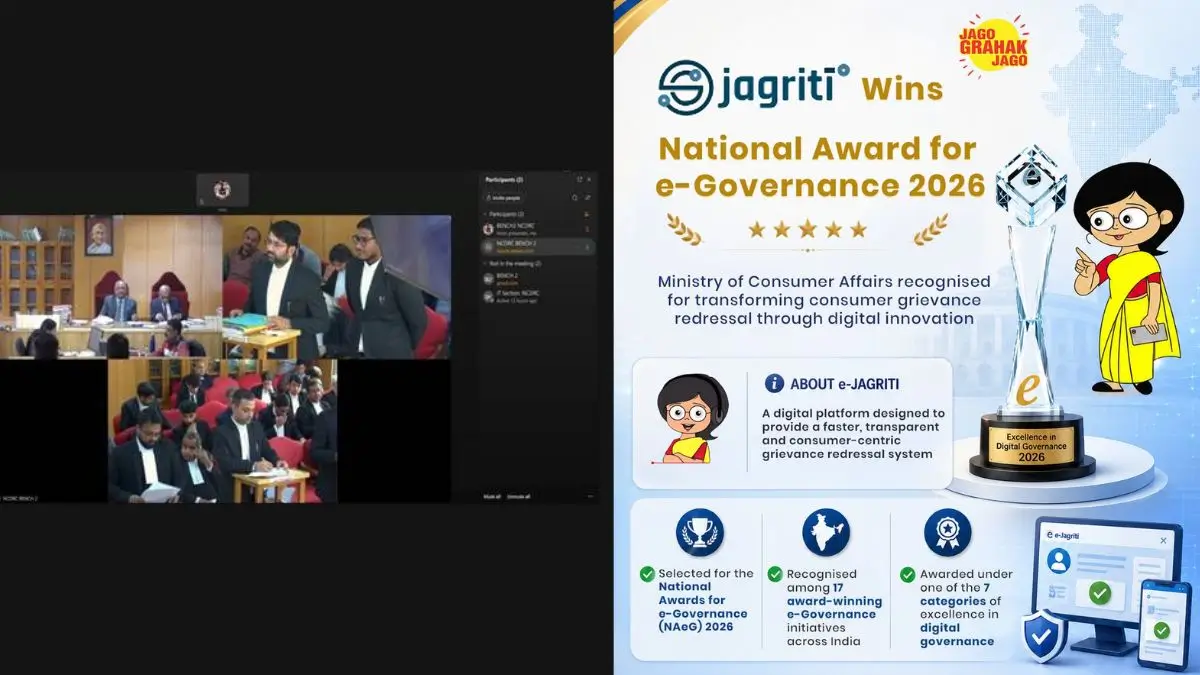
Task: Click microphone icon for BENCH2 NCDRC
Action: [587, 229]
